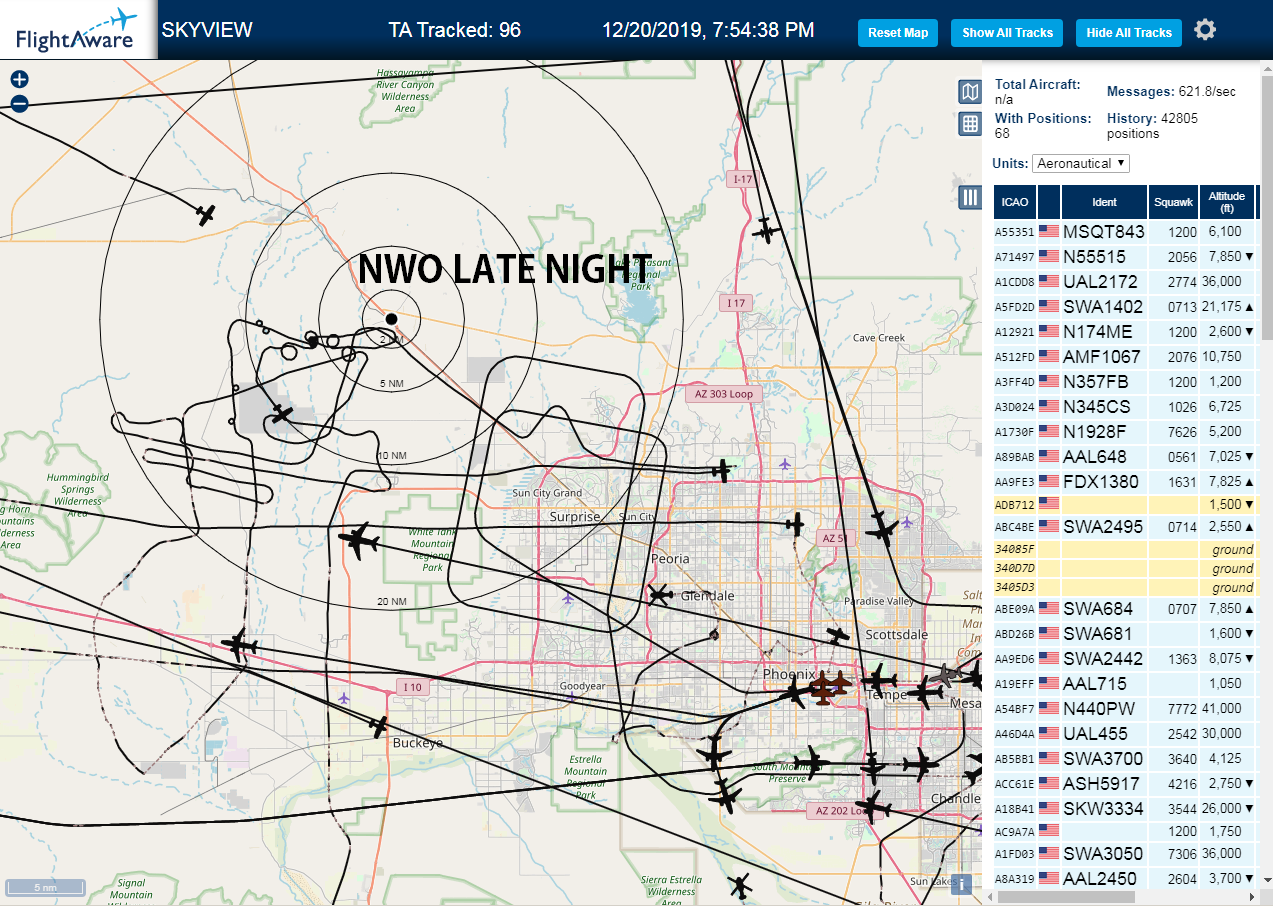Zoom out the map with minus icon
The width and height of the screenshot is (1273, 907).
[19, 103]
